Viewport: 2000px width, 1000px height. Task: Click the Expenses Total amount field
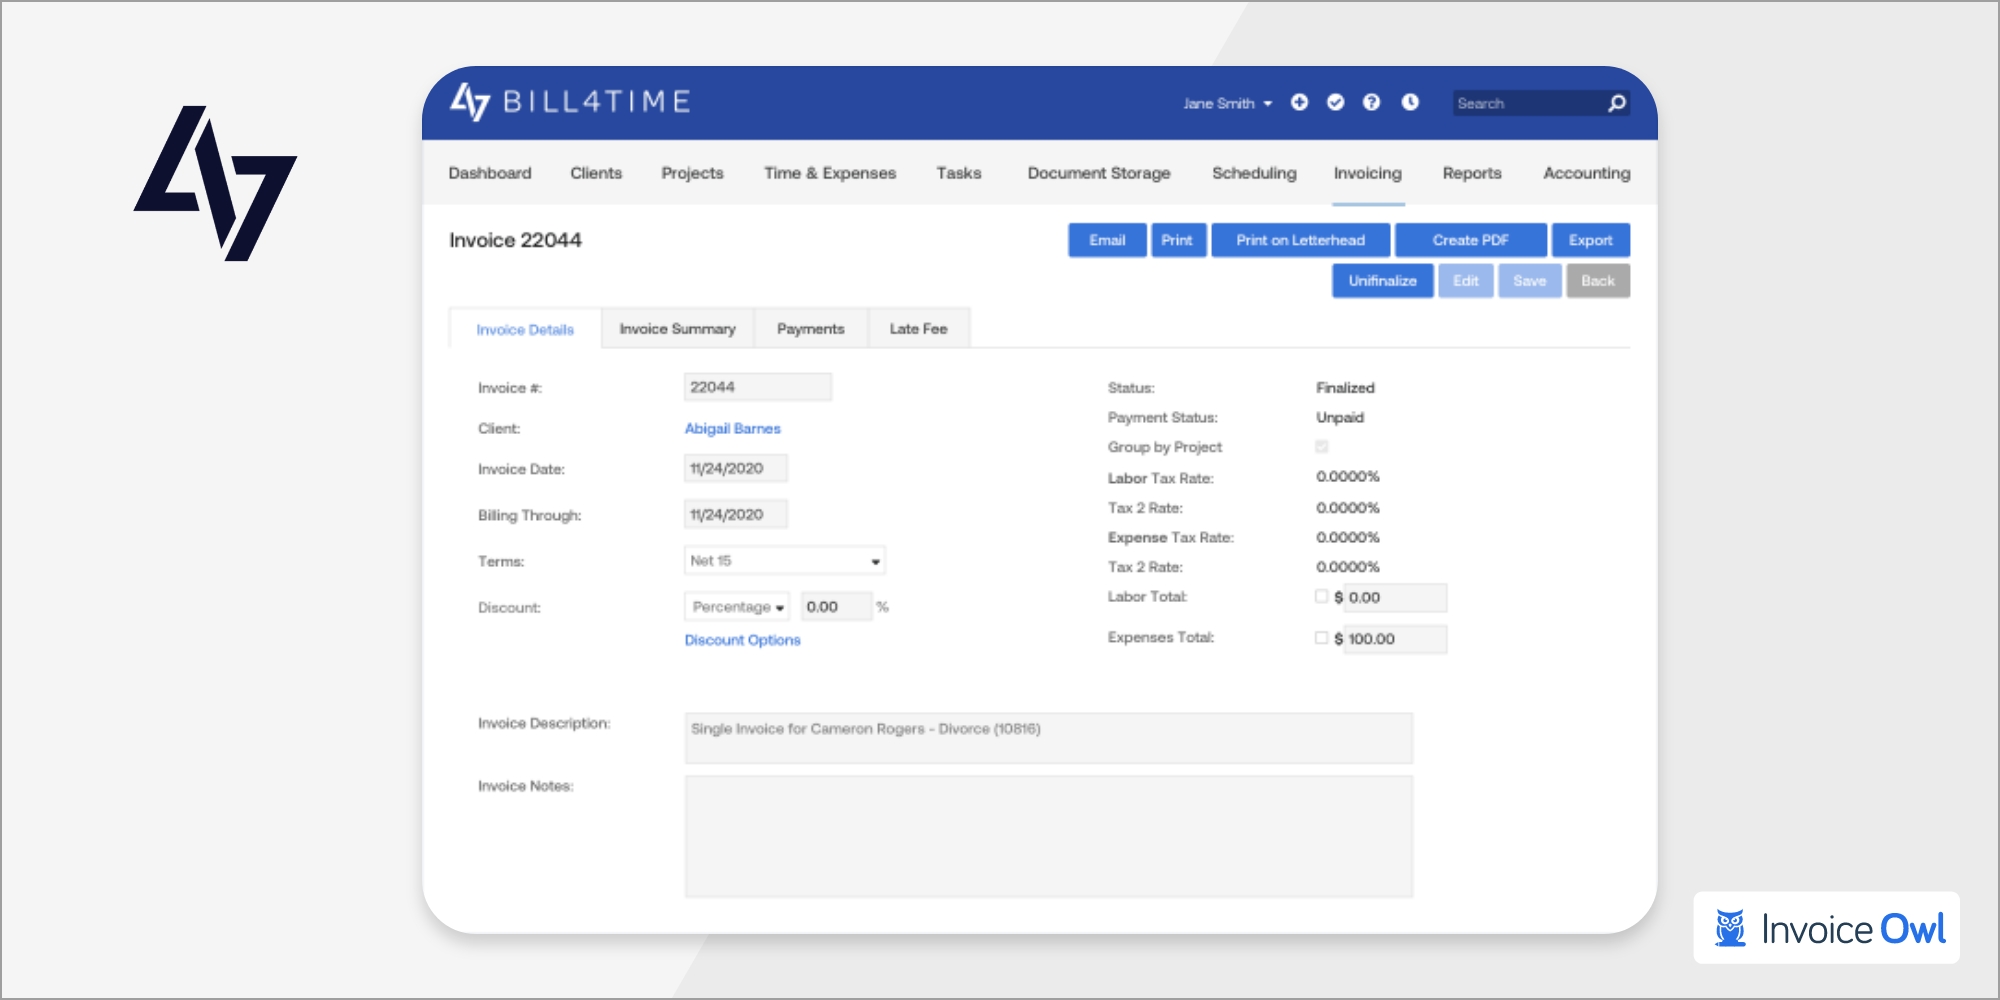[x=1395, y=639]
